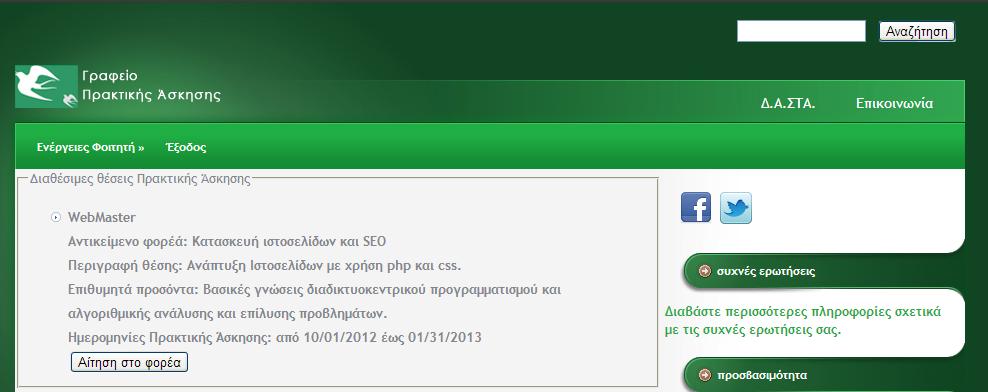988x392 pixels.
Task: Click the WebMaster list bullet icon
Action: pos(56,217)
